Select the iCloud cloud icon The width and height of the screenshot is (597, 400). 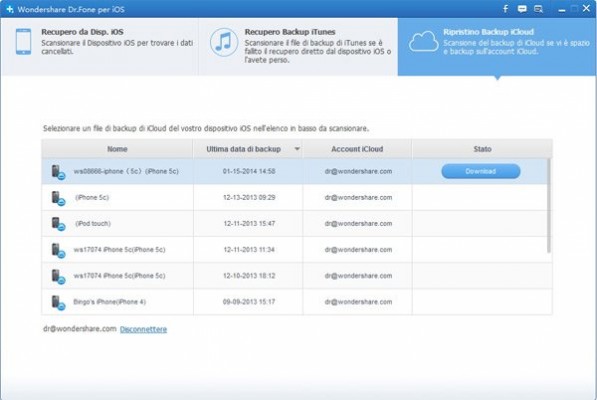point(423,41)
